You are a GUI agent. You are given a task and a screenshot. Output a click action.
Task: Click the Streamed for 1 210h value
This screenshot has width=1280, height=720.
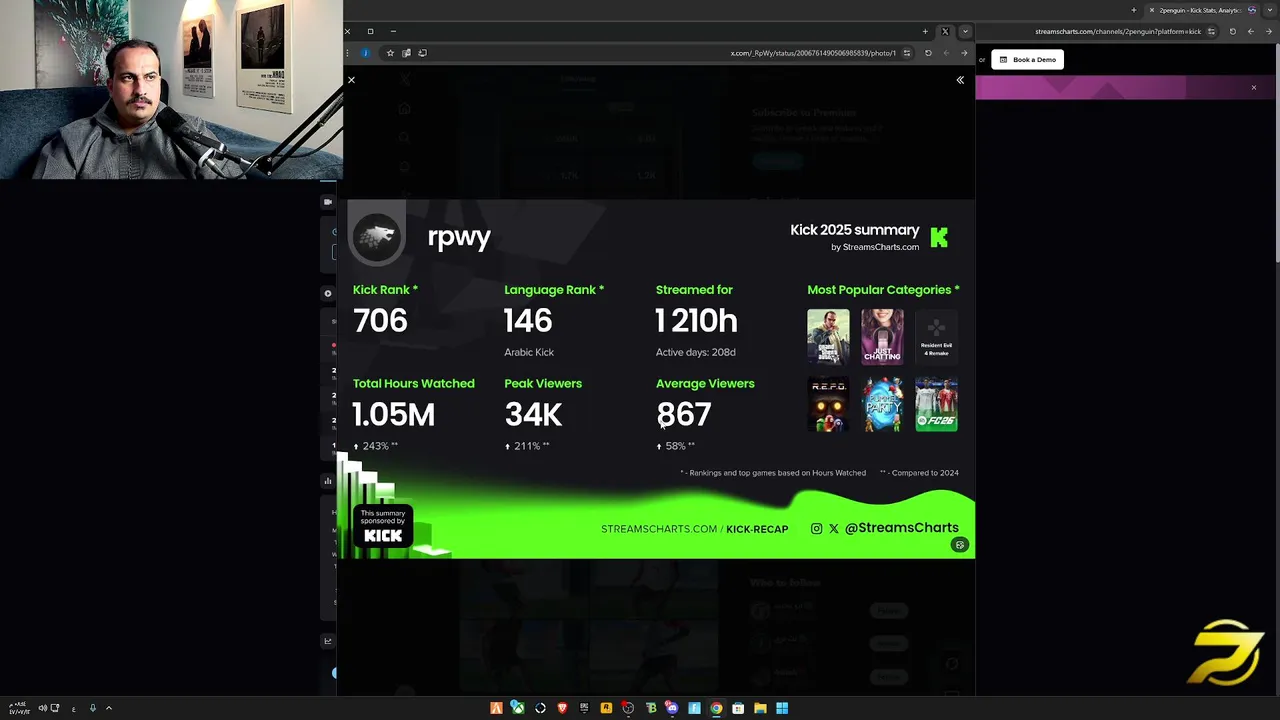pyautogui.click(x=696, y=321)
